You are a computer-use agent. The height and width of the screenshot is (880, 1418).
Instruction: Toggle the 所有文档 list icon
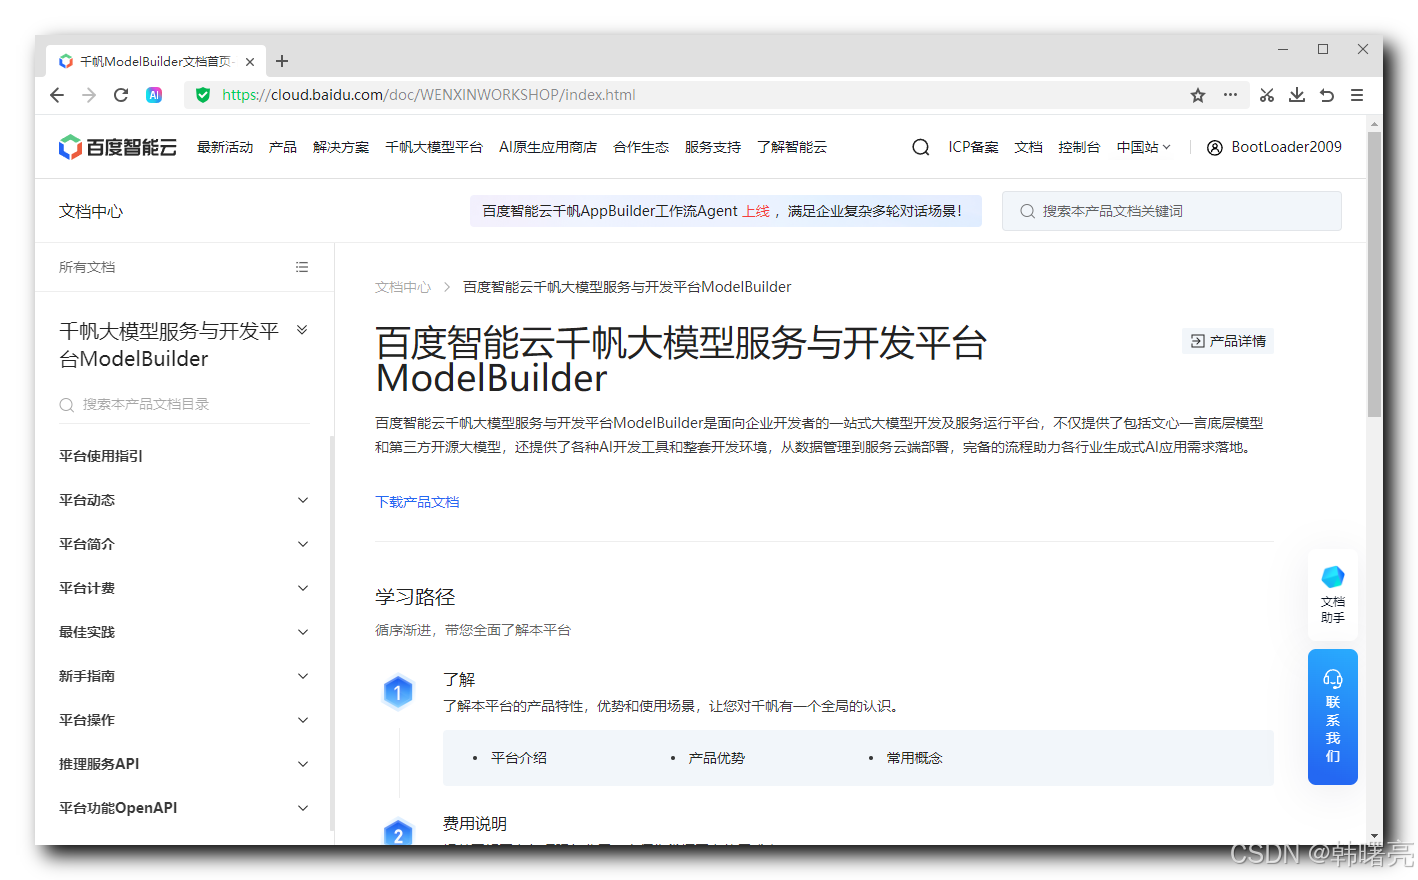(x=302, y=267)
